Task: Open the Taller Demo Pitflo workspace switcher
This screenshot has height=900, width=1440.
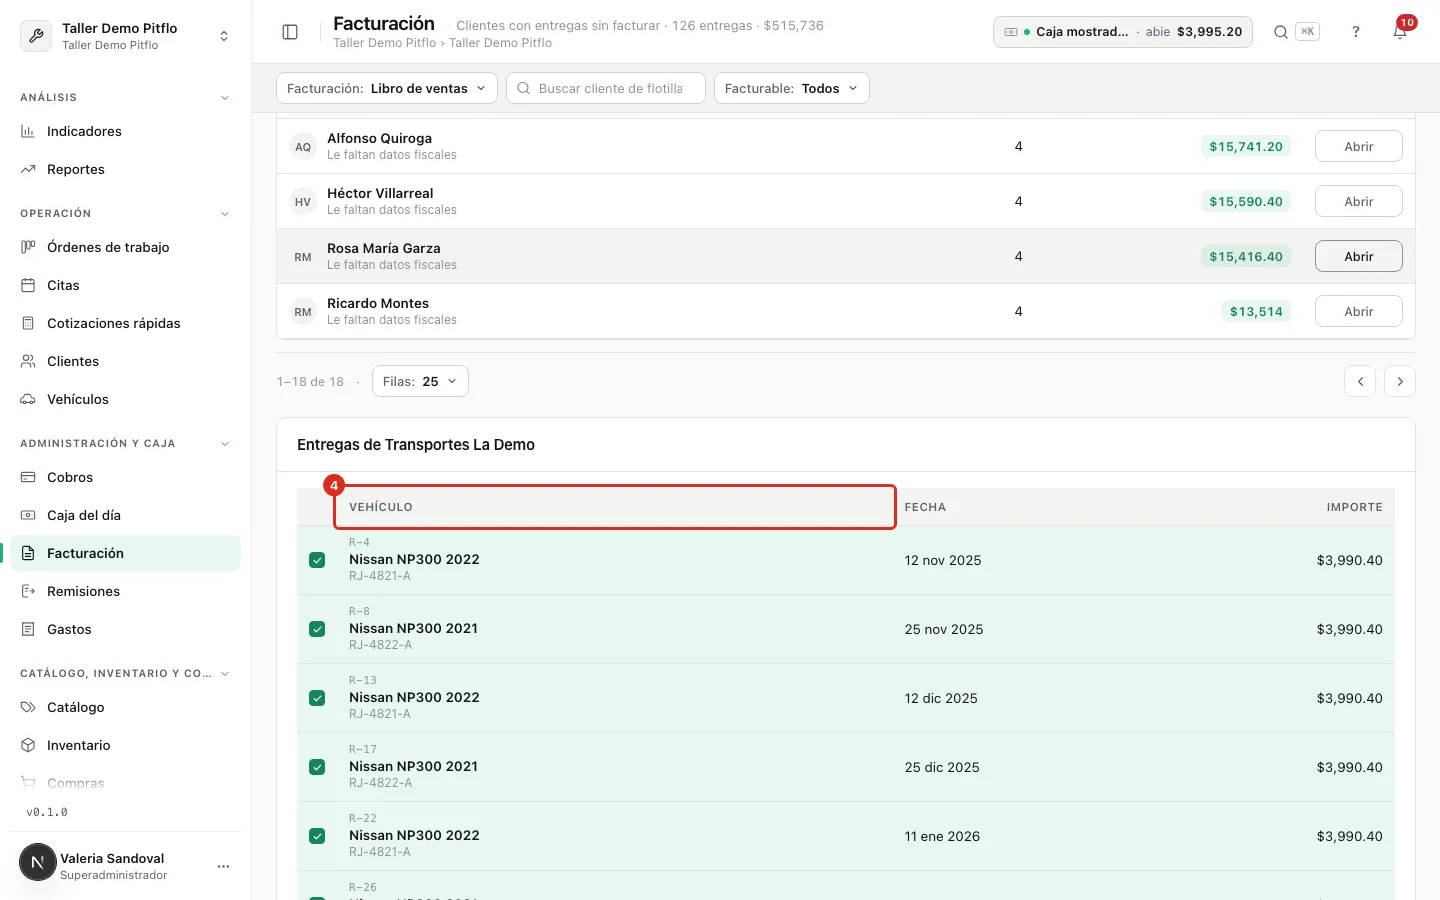Action: click(125, 36)
